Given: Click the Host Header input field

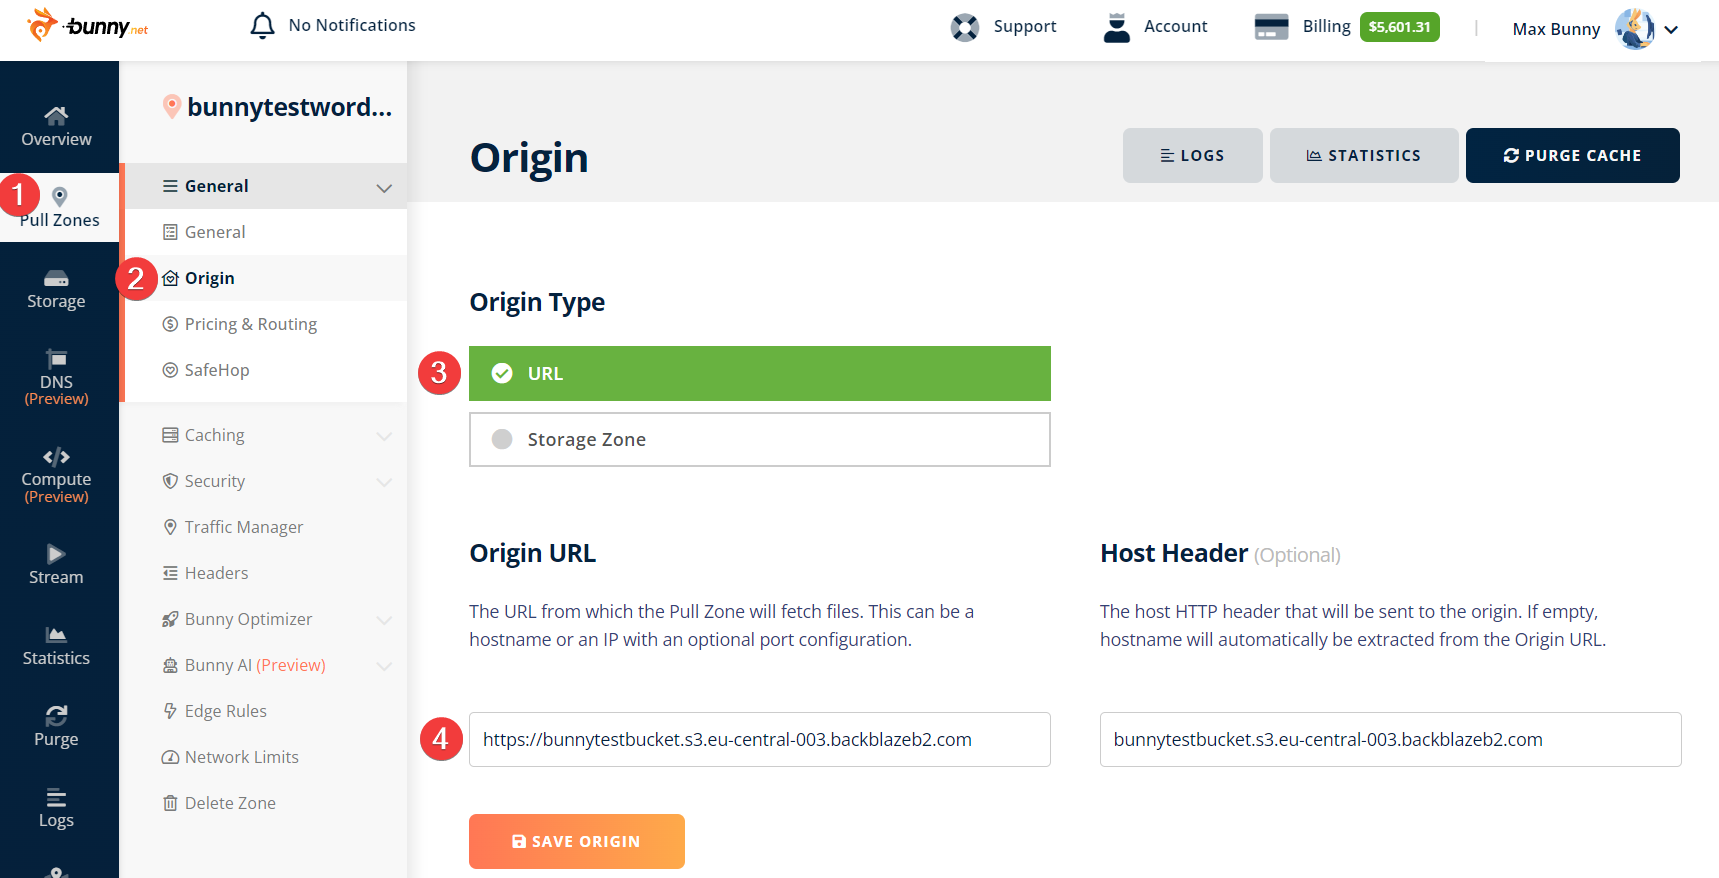Looking at the screenshot, I should pos(1391,740).
